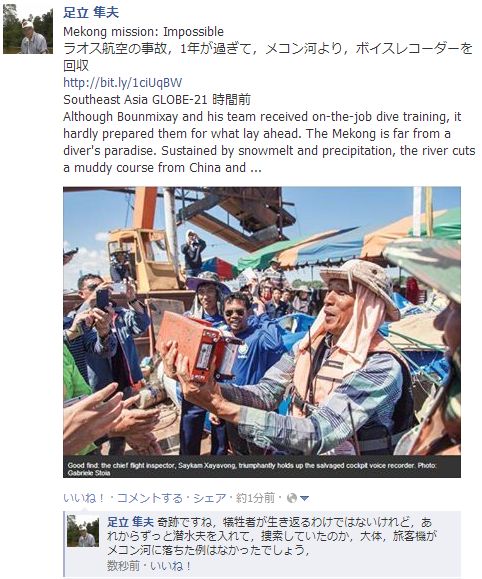Viewport: 482px width, 579px height.
Task: Click the 'Mekong mission: Impossible' title
Action: pos(143,32)
